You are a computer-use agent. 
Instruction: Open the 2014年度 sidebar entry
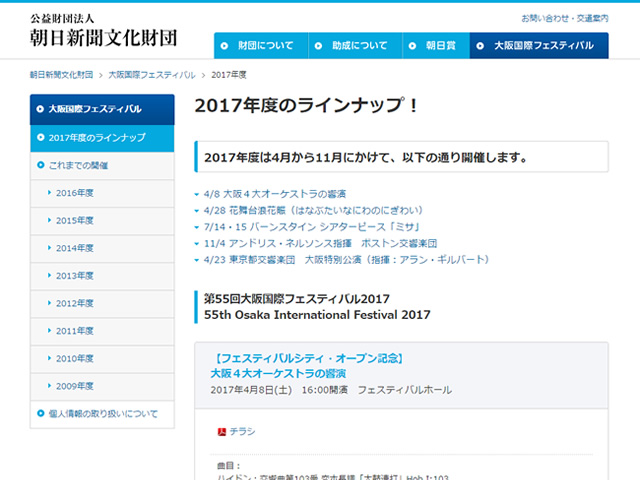[102, 248]
